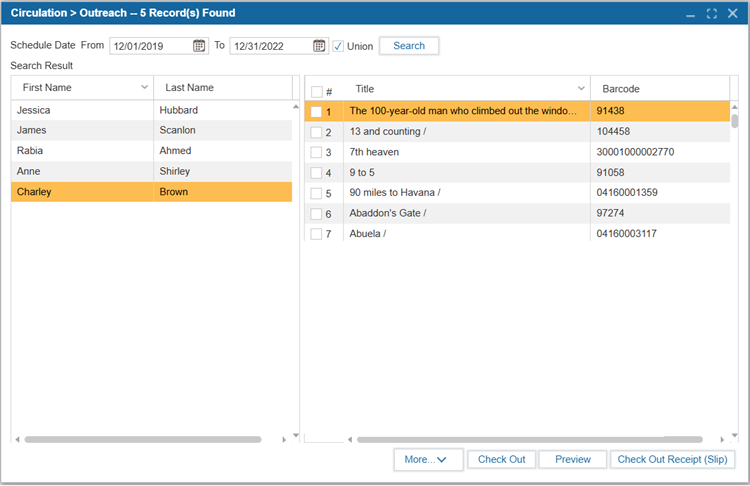The width and height of the screenshot is (750, 486).
Task: Click the titles list vertical scrollbar thumb
Action: click(x=735, y=121)
